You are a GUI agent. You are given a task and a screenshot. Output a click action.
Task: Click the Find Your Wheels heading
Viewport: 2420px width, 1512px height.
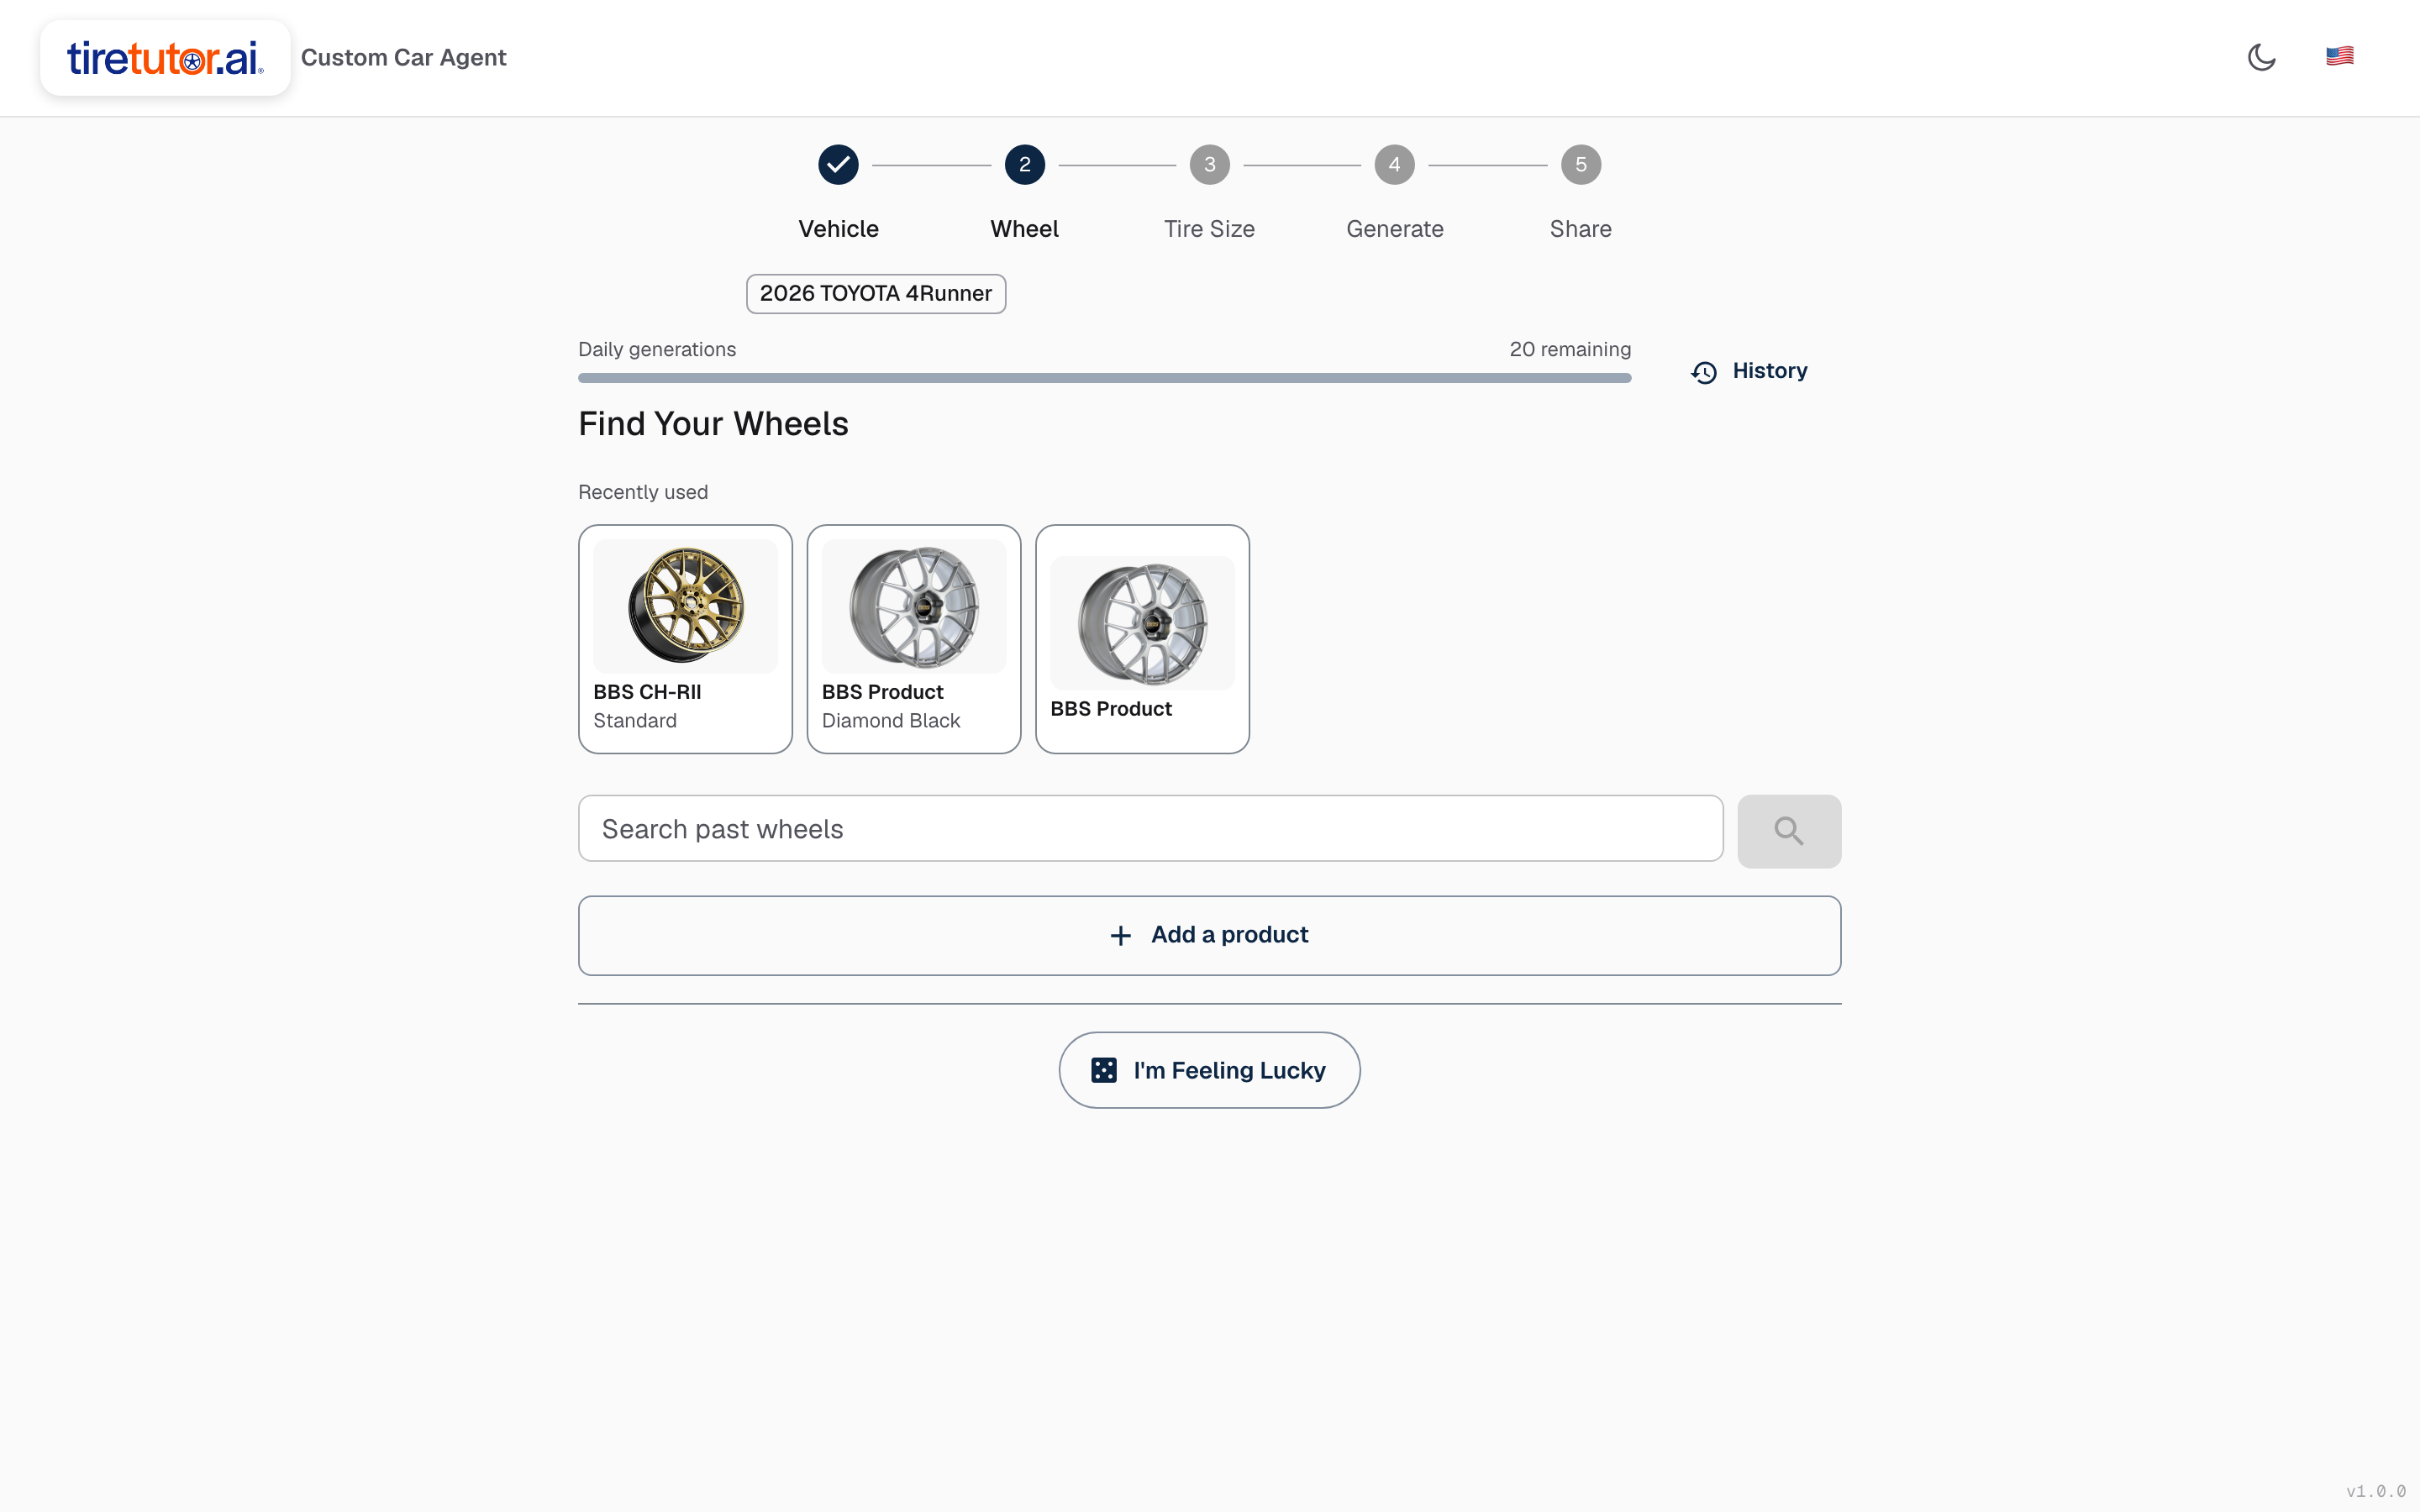coord(713,424)
